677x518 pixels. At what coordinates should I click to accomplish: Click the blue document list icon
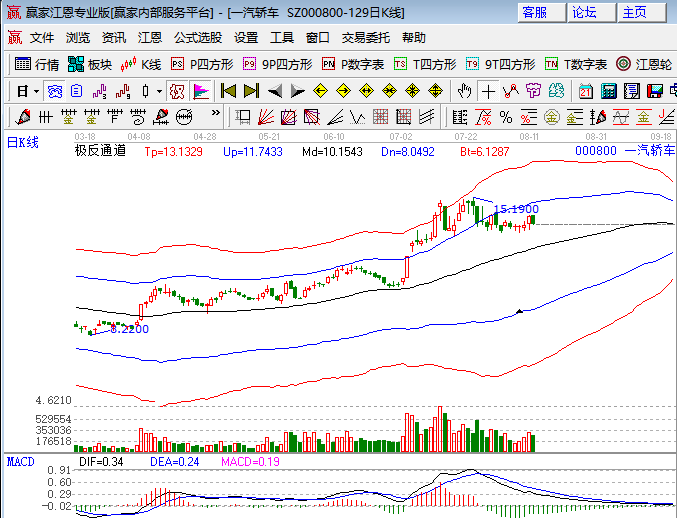click(76, 92)
